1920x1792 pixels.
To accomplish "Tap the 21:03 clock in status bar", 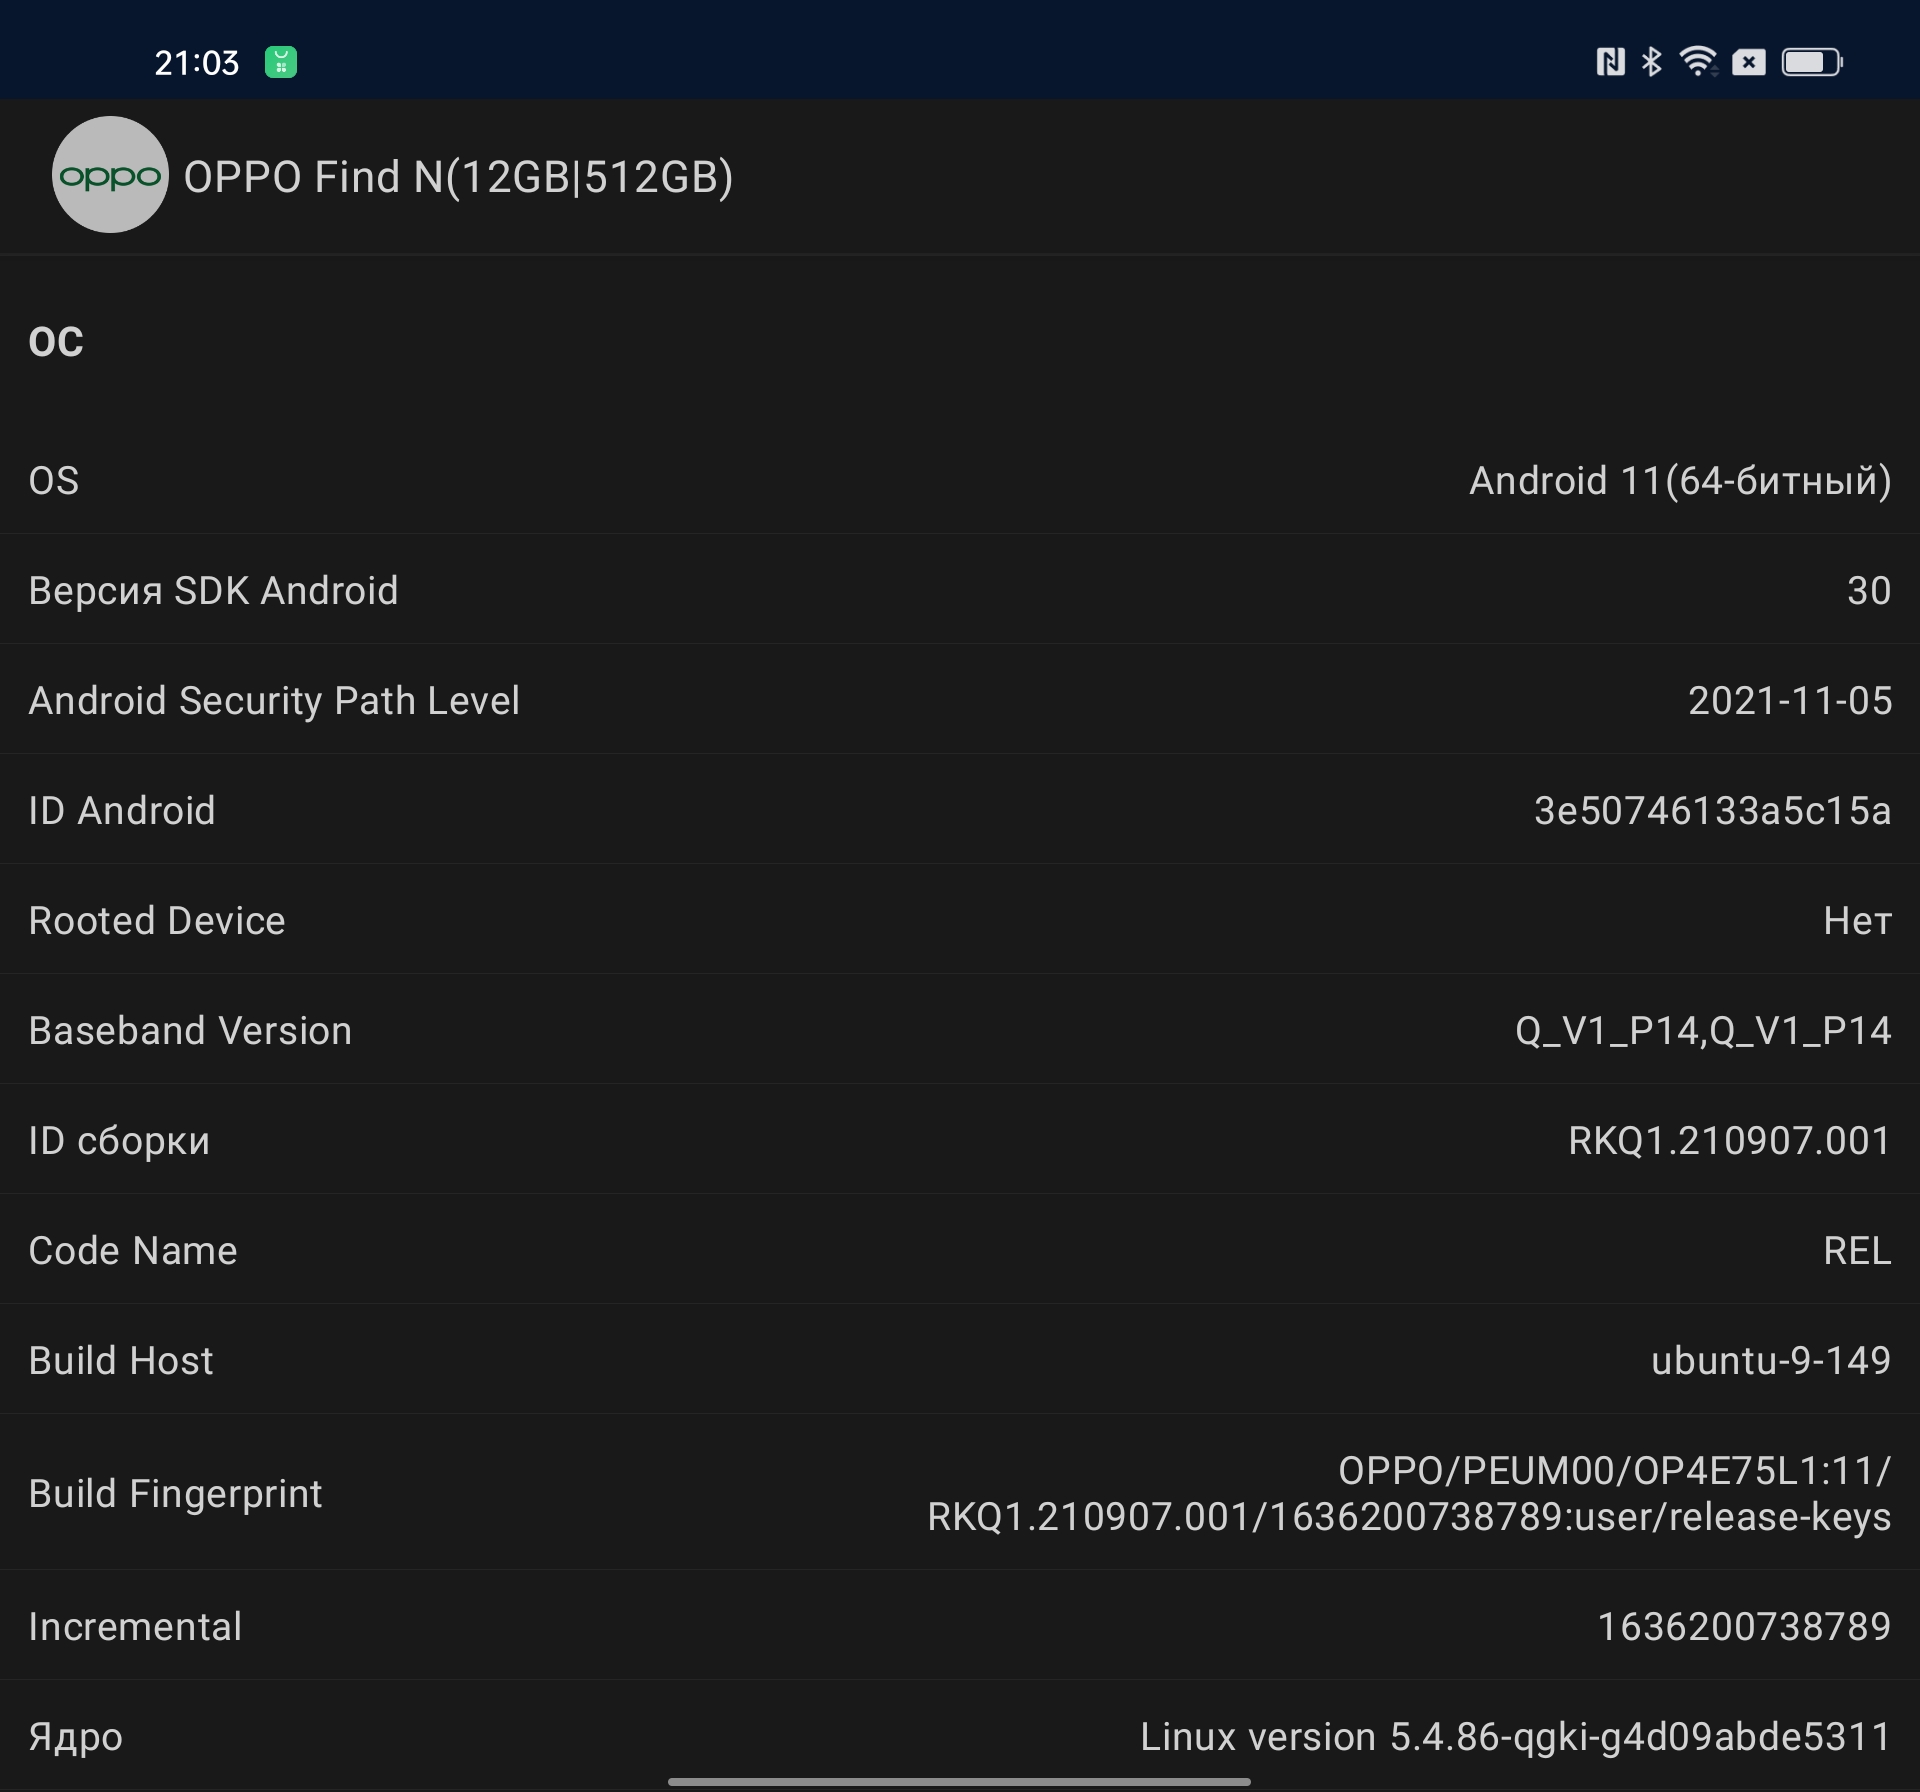I will click(x=197, y=63).
